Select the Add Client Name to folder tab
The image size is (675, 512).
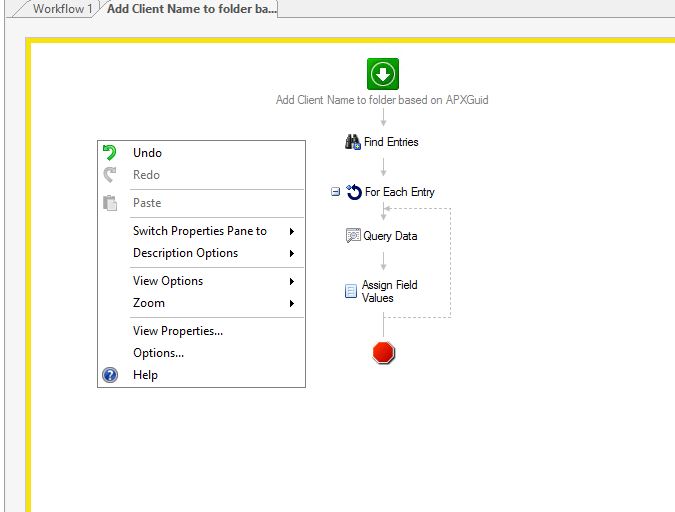tap(190, 9)
